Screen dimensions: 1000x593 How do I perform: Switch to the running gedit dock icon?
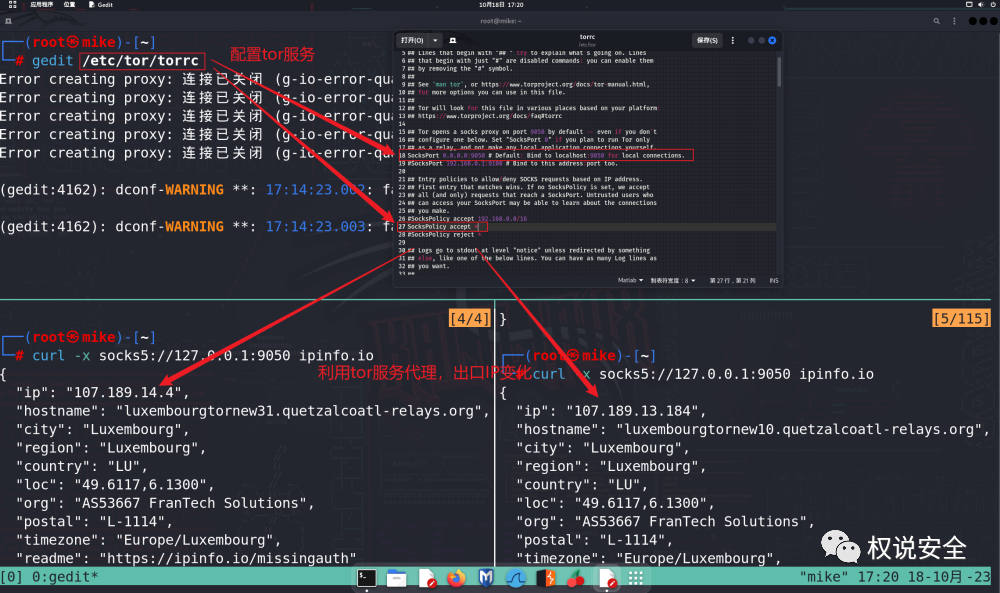(x=607, y=578)
